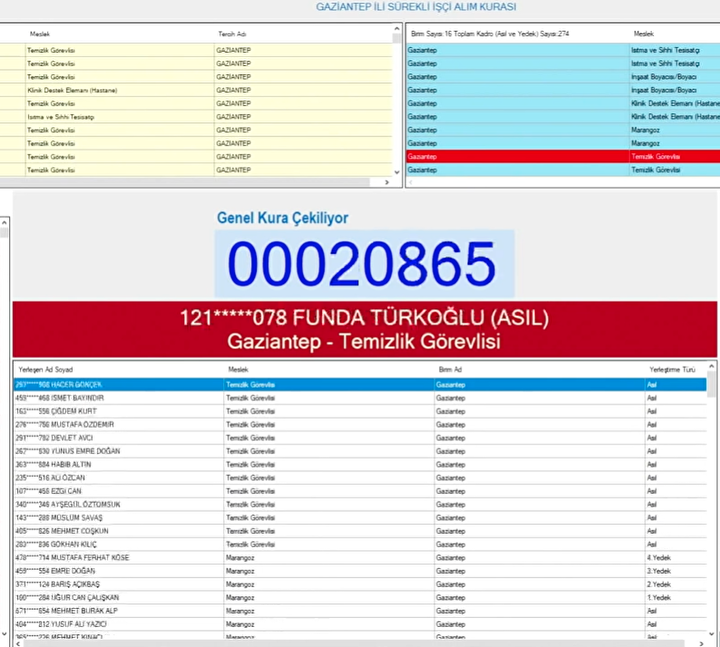Click the right arrow of the preferences table horizontal scrollbar
Screen dimensions: 720x647
[x=387, y=182]
